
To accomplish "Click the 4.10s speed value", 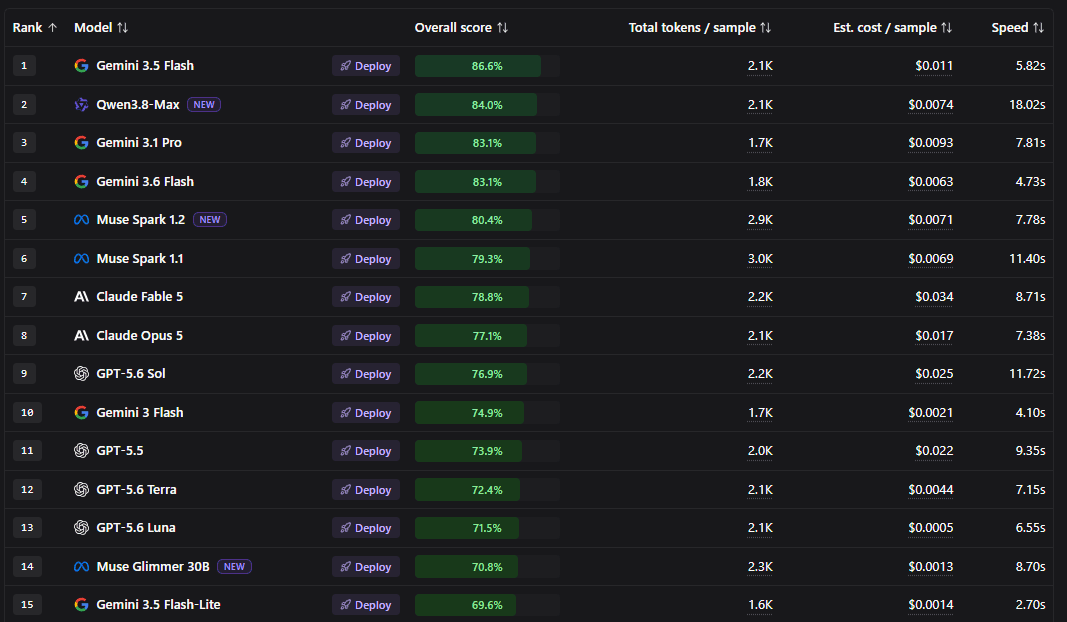I will point(1030,412).
